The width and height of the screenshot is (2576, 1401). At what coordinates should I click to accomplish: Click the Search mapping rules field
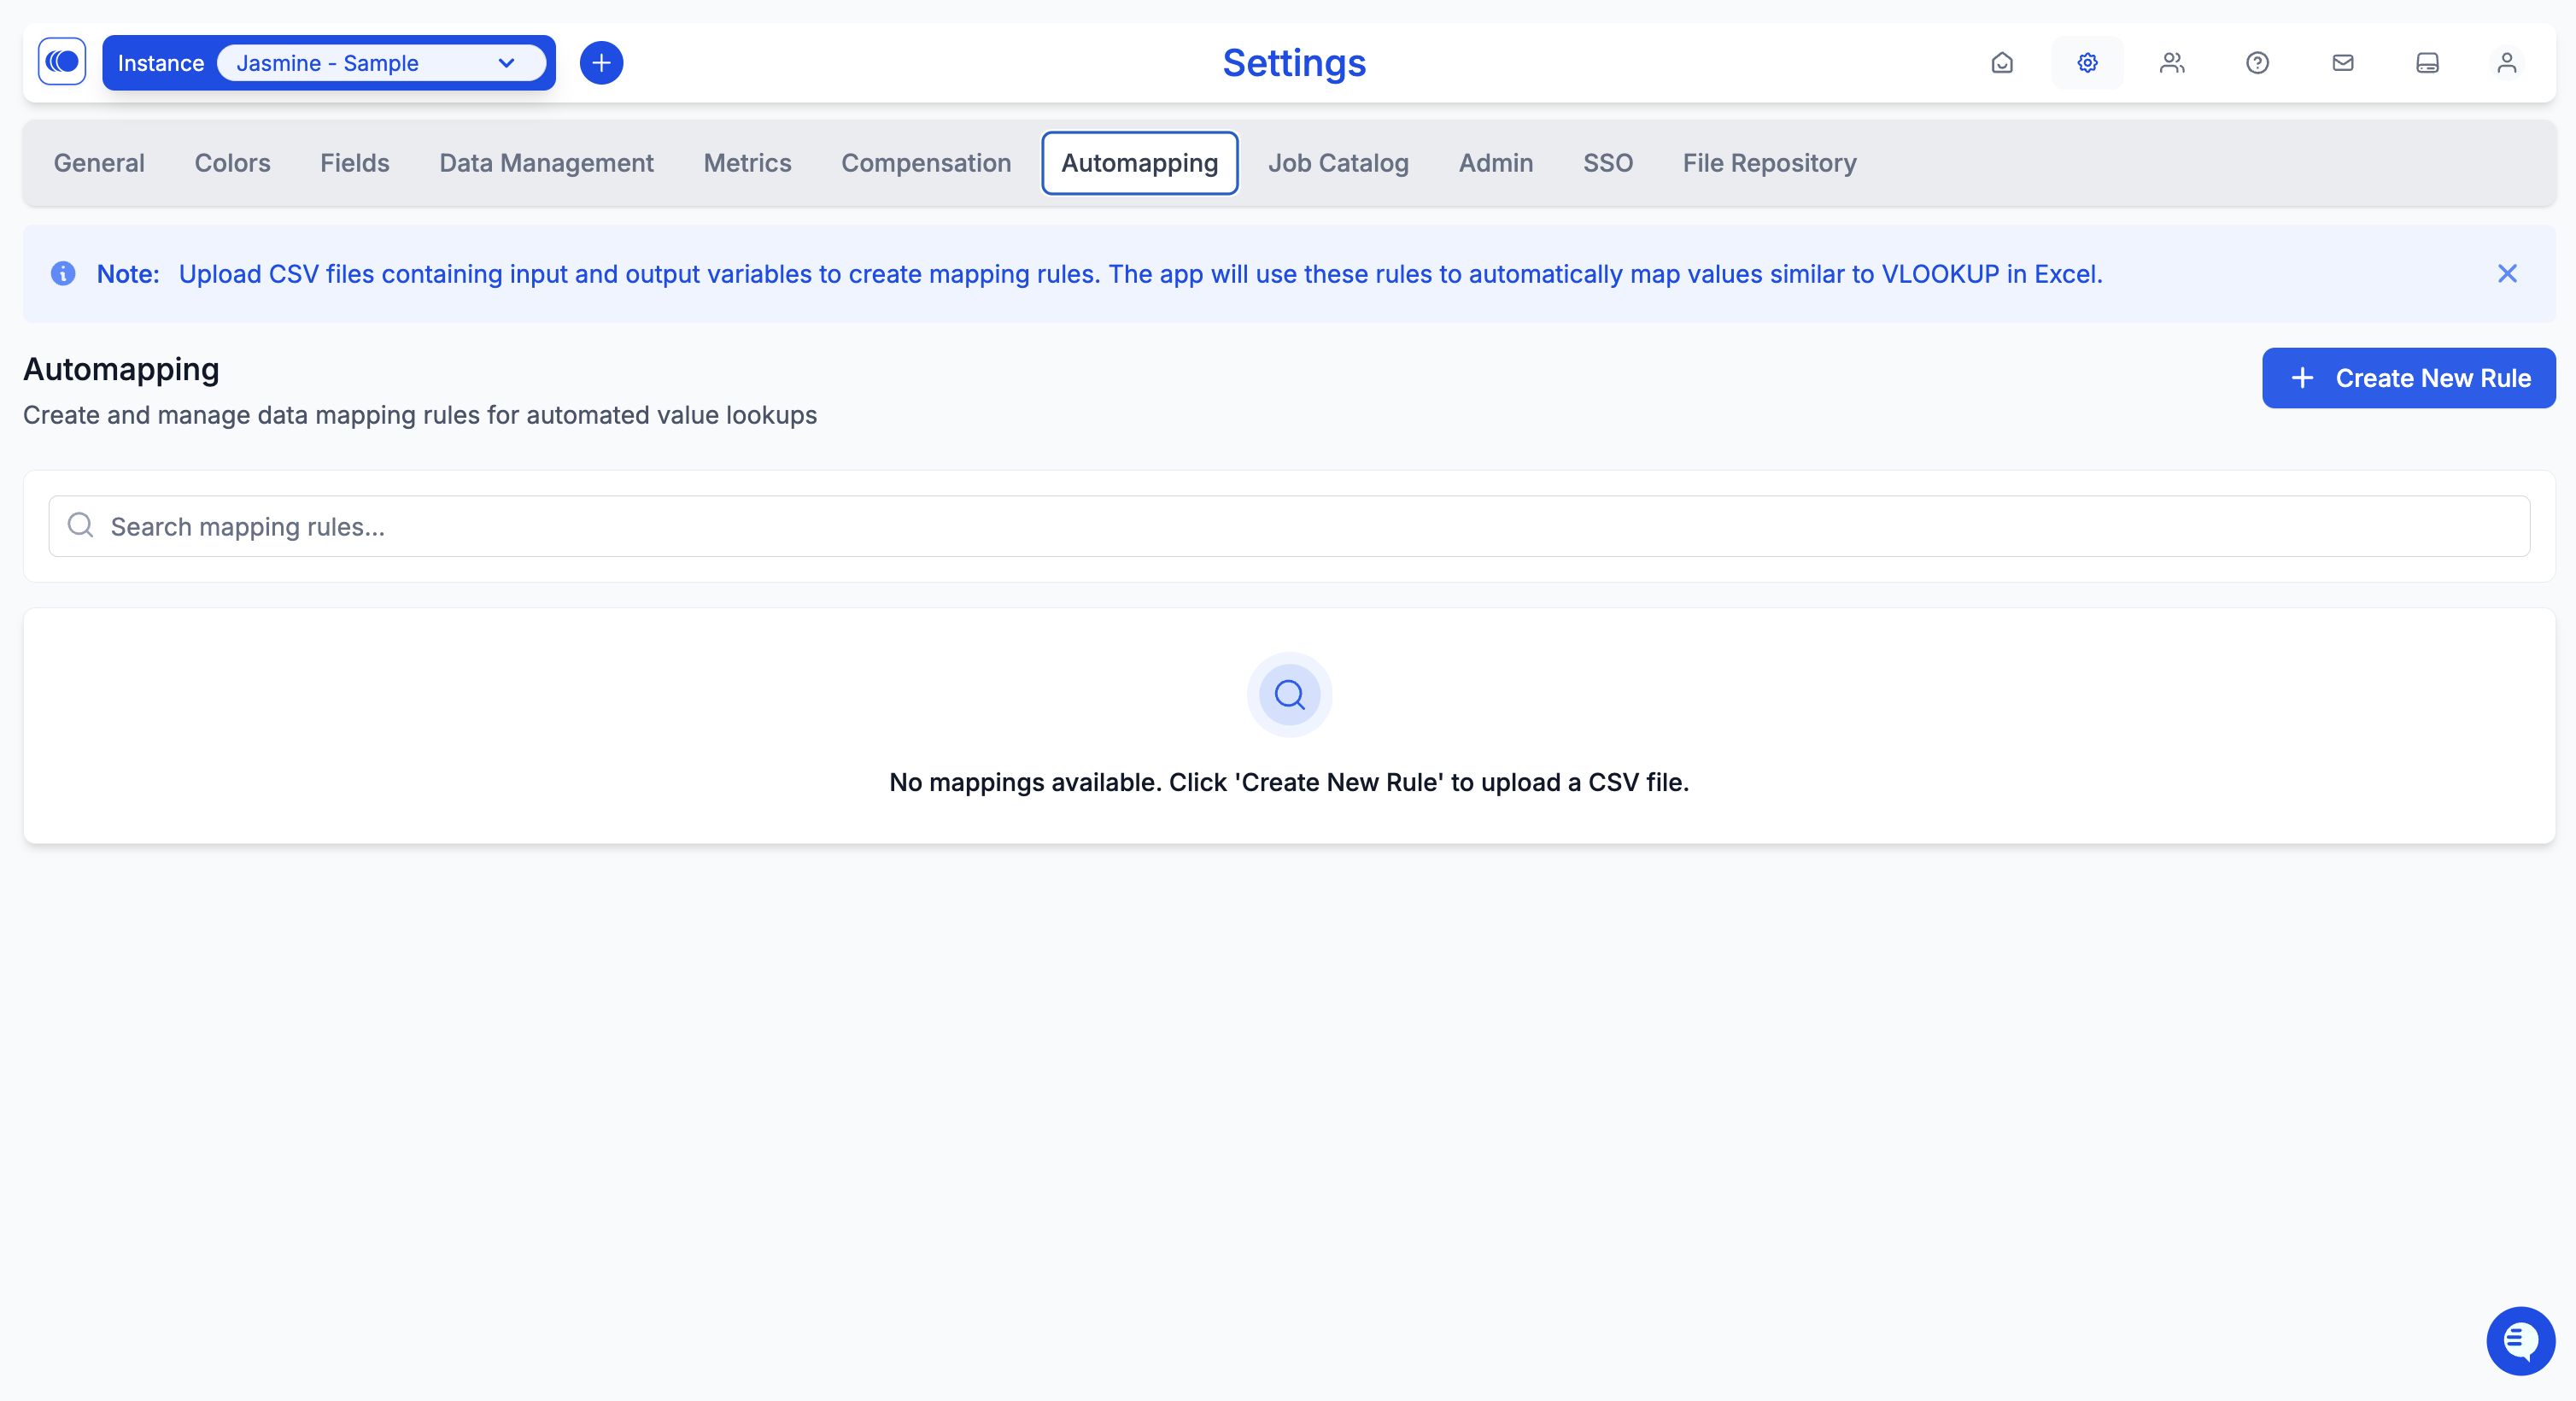(1288, 527)
